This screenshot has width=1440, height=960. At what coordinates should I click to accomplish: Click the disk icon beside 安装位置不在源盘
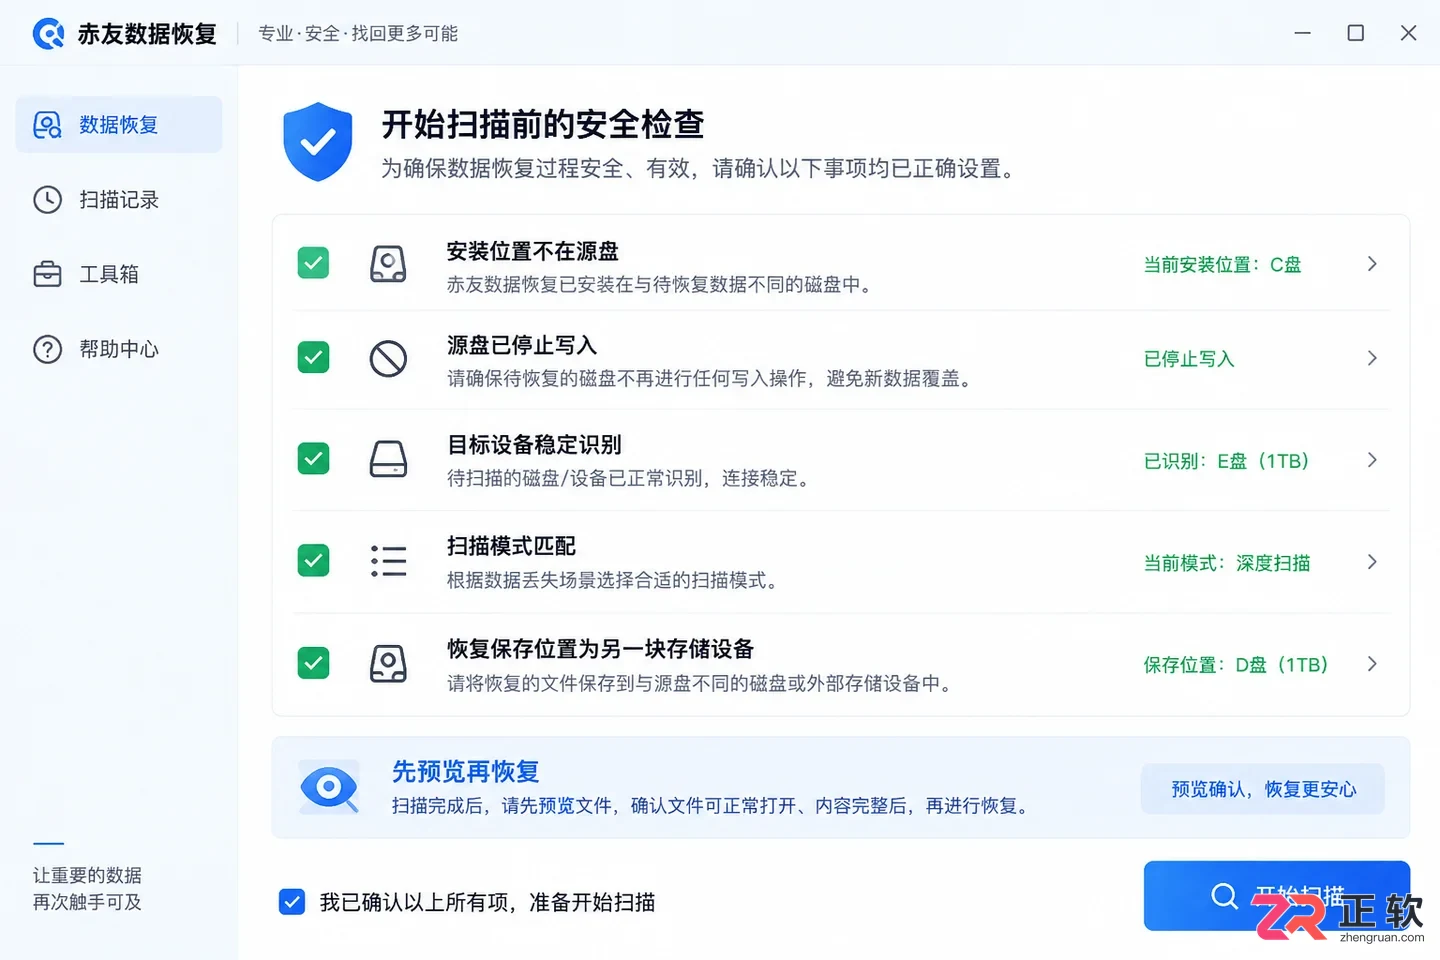(388, 264)
